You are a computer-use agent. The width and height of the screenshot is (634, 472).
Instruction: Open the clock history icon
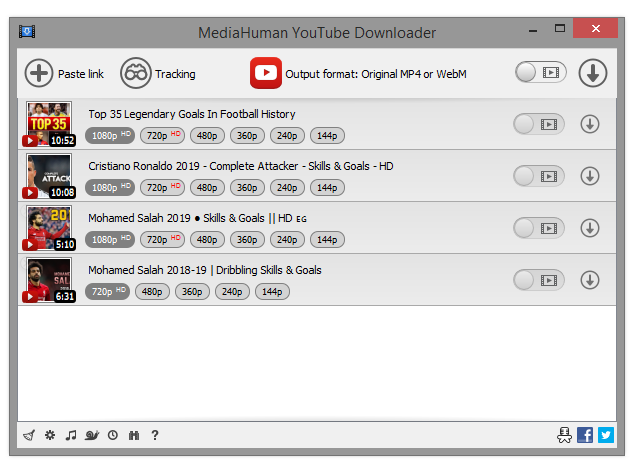tap(113, 435)
